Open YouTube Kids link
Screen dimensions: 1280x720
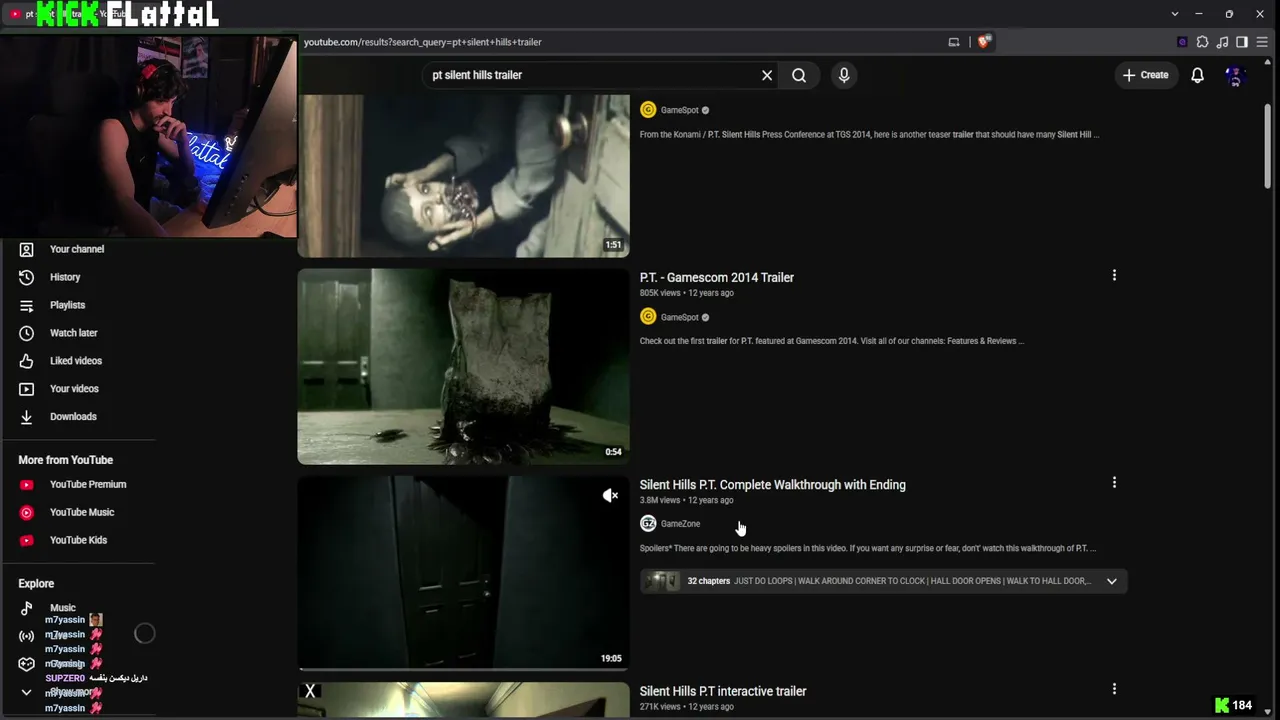tap(78, 540)
